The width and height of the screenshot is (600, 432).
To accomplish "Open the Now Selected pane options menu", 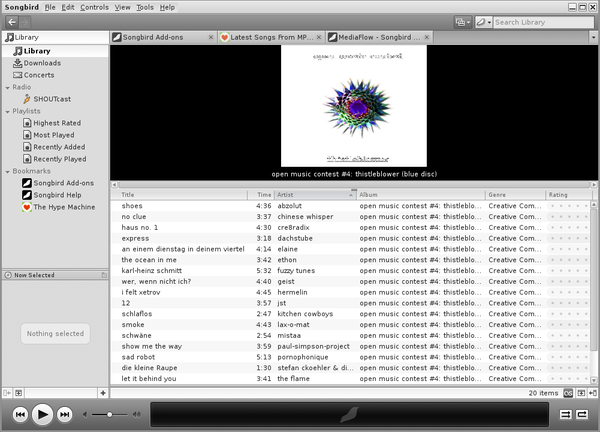I will click(x=104, y=275).
